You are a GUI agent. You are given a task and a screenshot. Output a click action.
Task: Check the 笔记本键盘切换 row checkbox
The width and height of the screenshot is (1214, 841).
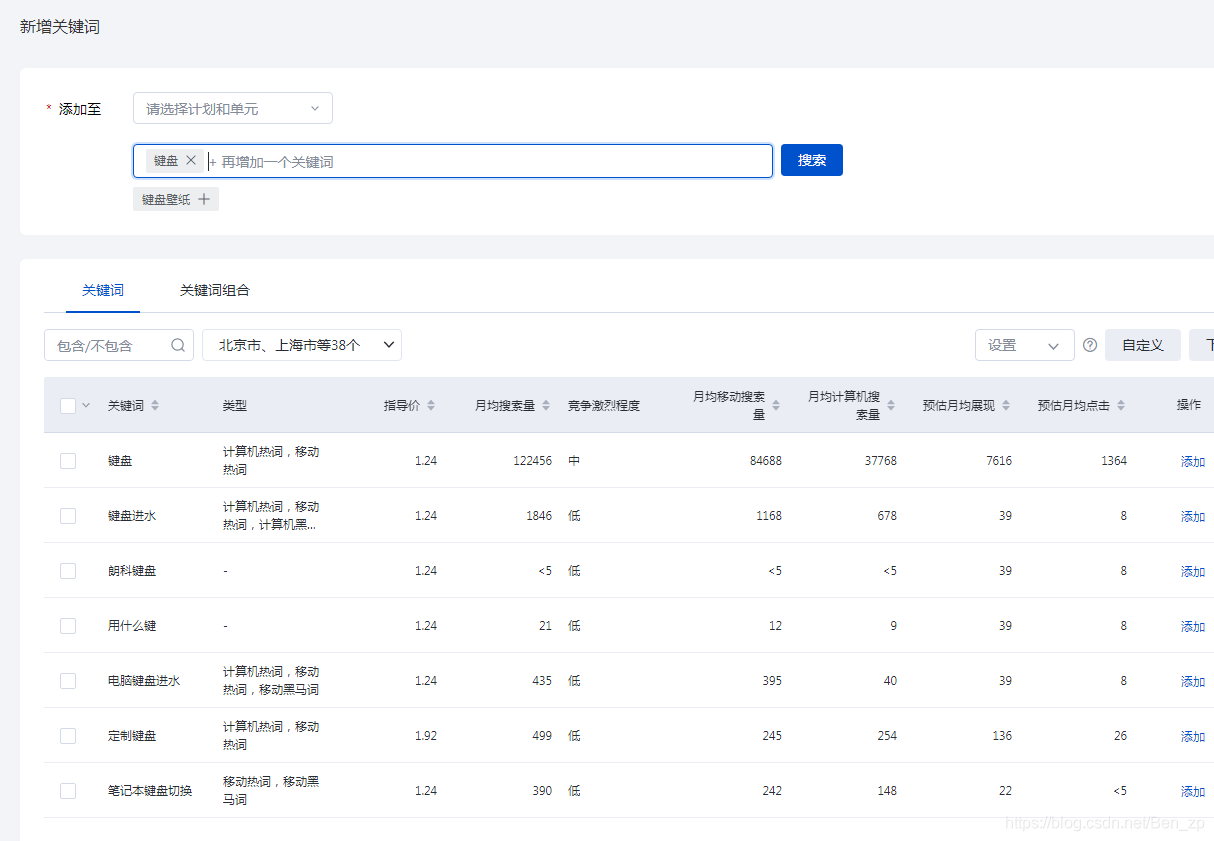click(x=68, y=791)
